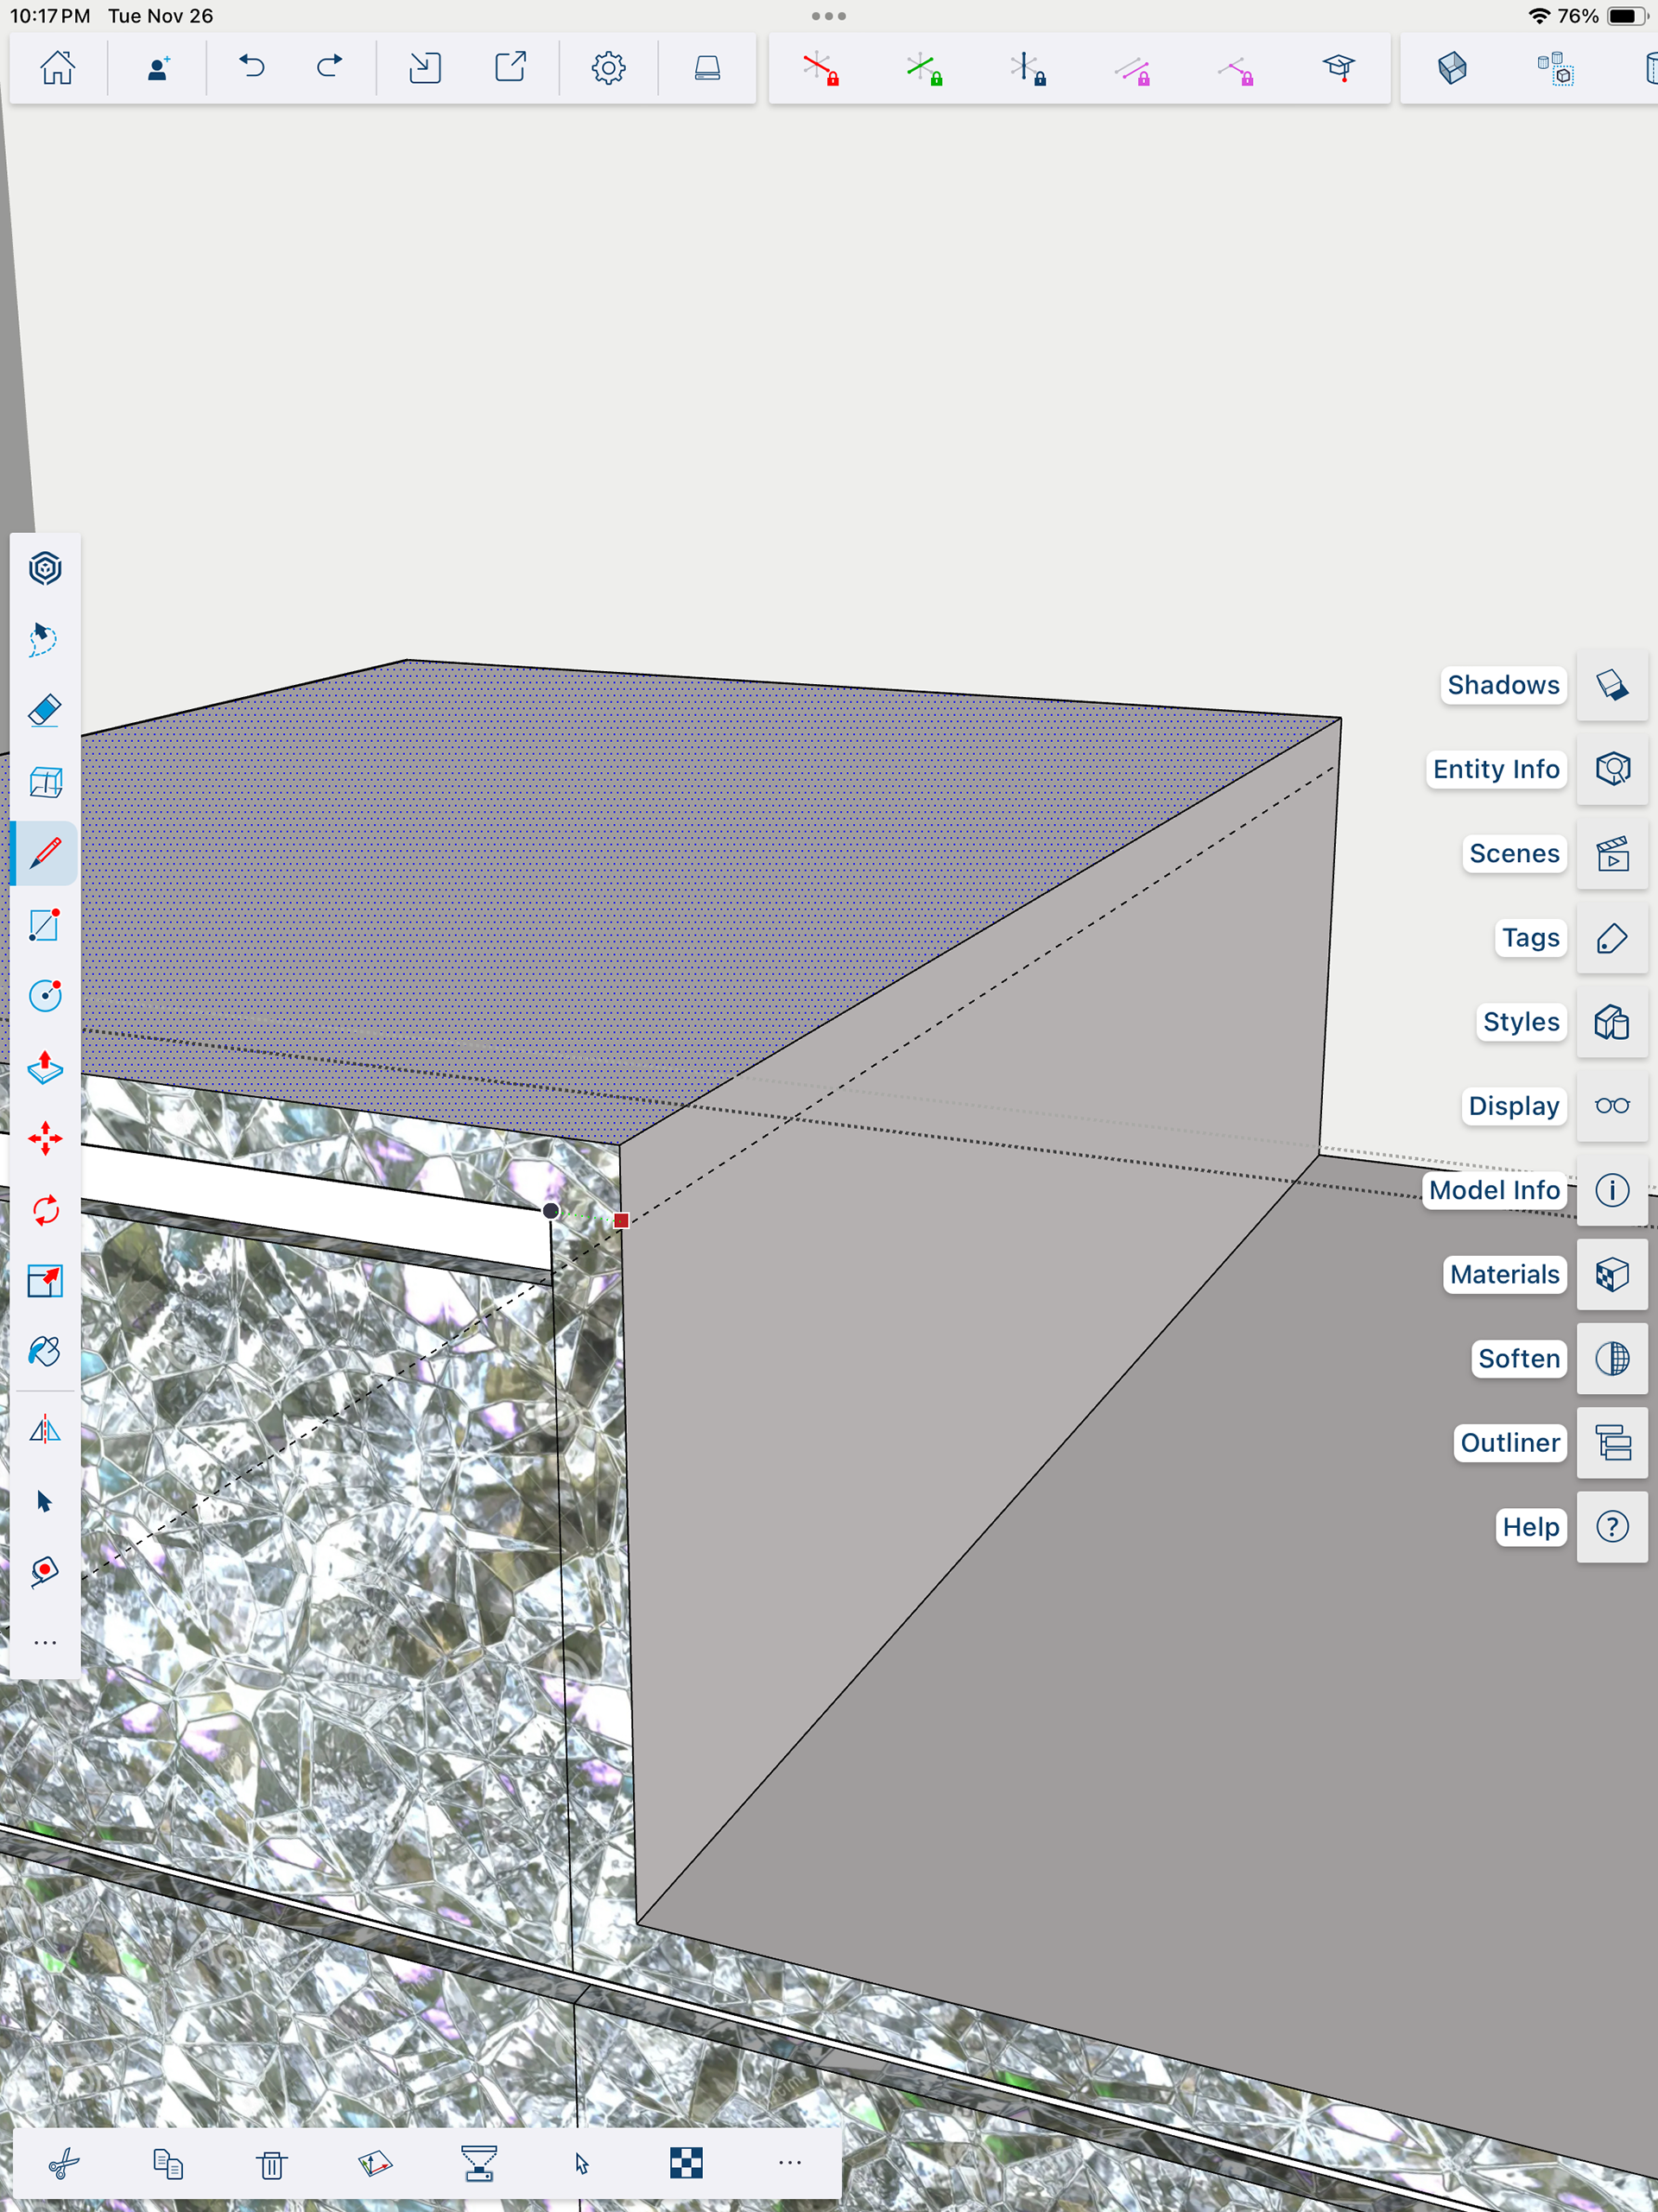Select the Push/Pull tool
The width and height of the screenshot is (1658, 2212).
point(45,1068)
